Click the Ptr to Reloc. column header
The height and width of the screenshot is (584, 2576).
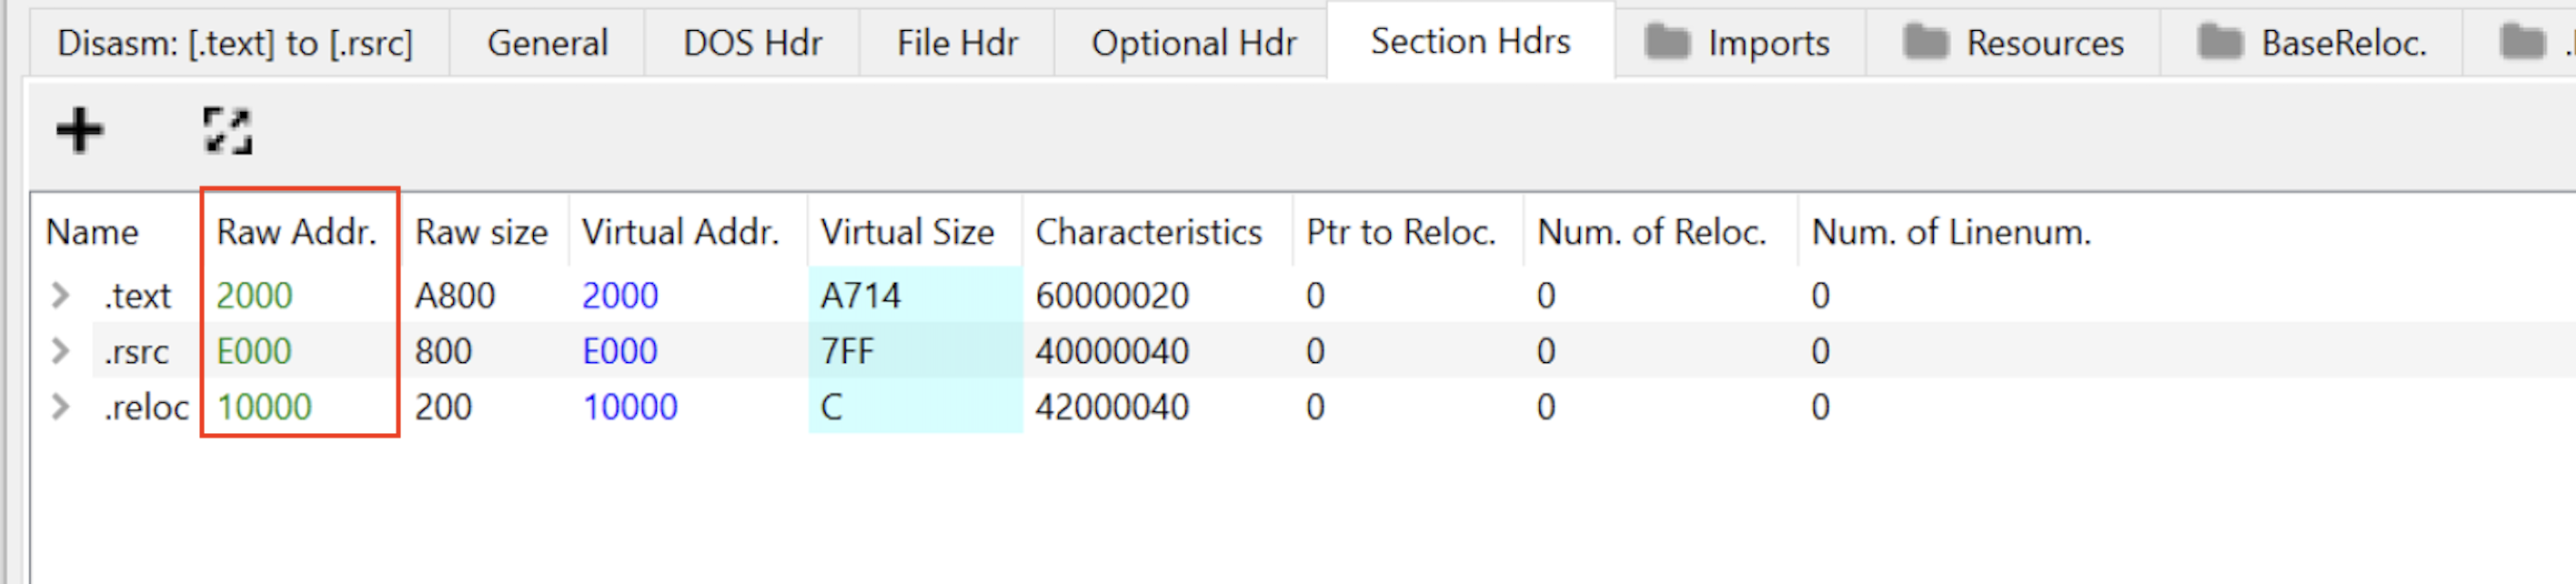1401,232
